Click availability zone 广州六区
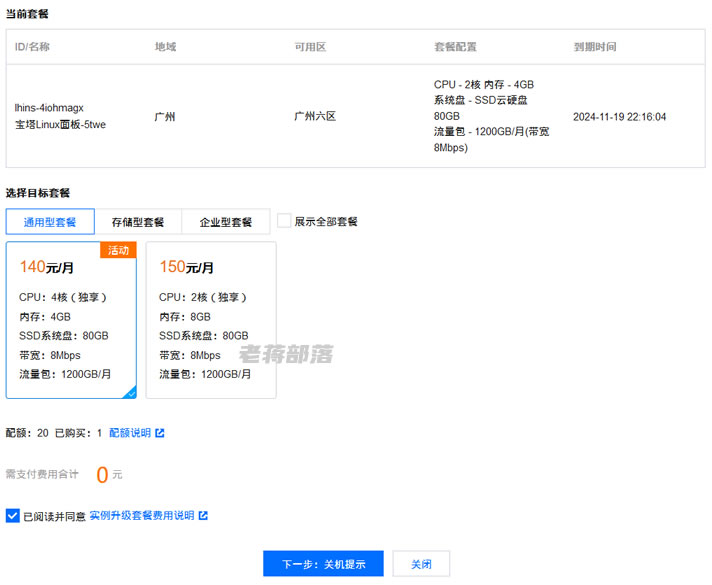Viewport: 712px width, 585px height. point(315,116)
